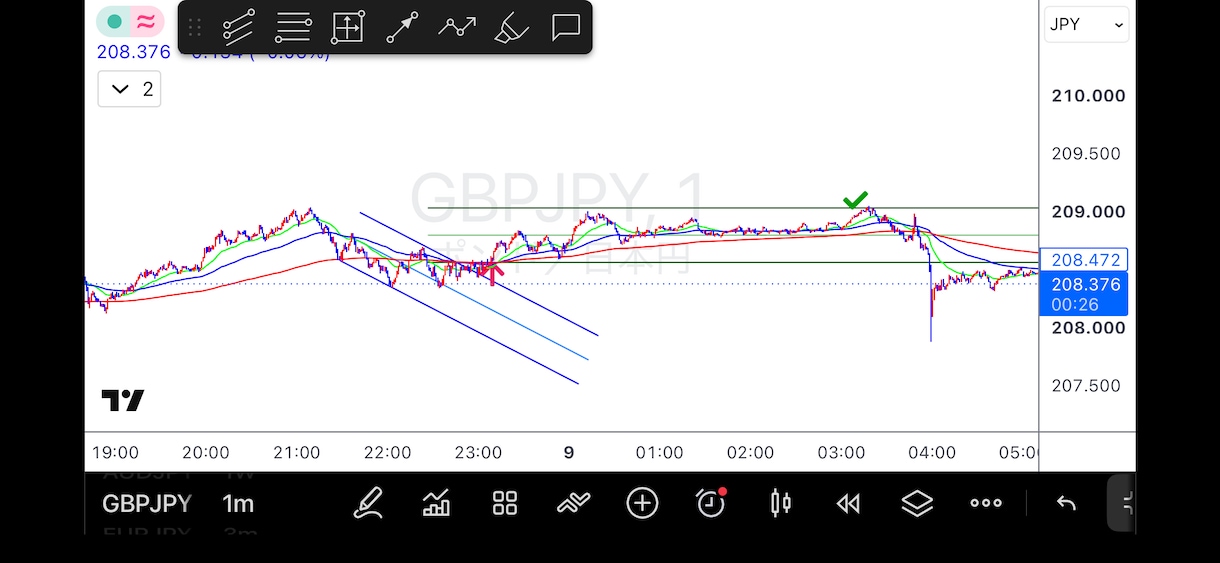Open the alarm clock alerts
The height and width of the screenshot is (563, 1220).
pyautogui.click(x=711, y=503)
